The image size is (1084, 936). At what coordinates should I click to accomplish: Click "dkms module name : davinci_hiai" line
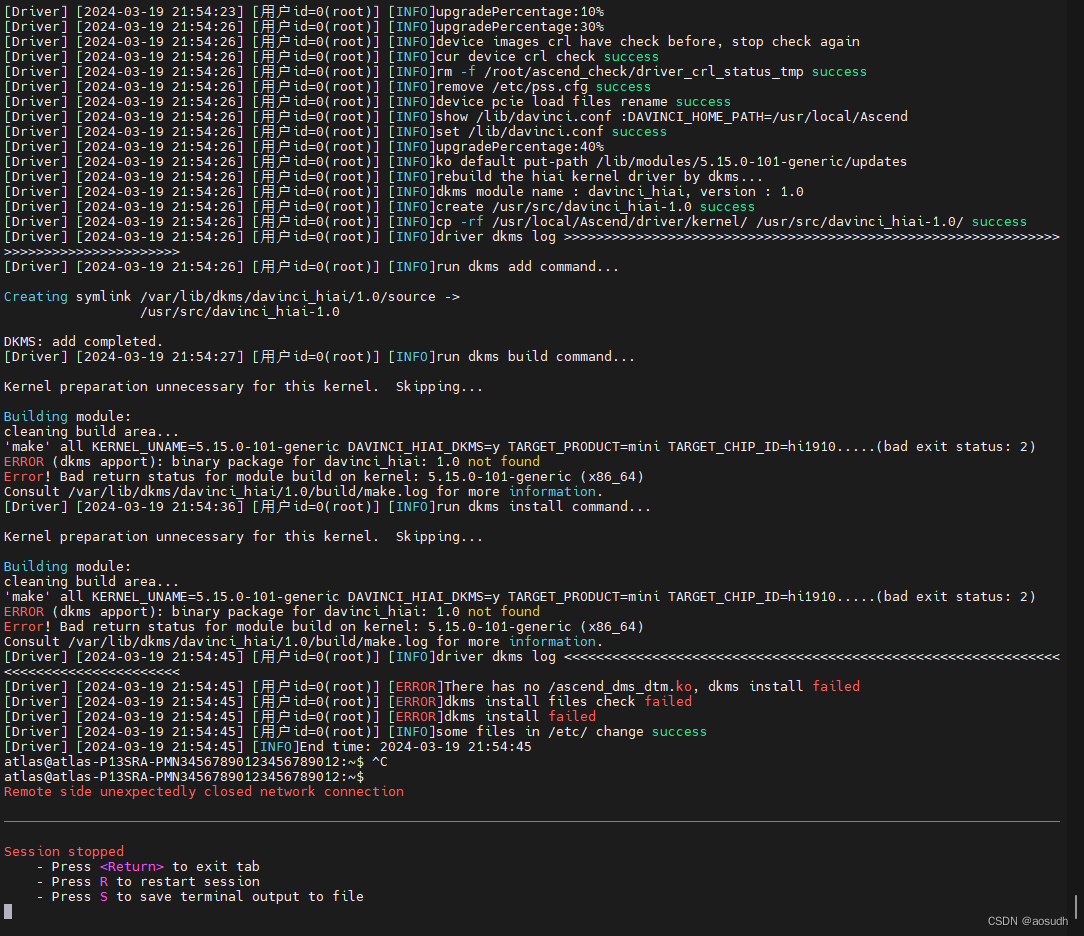pyautogui.click(x=404, y=191)
